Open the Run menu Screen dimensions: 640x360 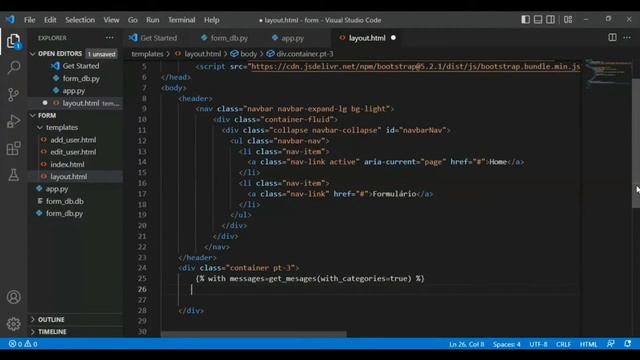tap(153, 20)
